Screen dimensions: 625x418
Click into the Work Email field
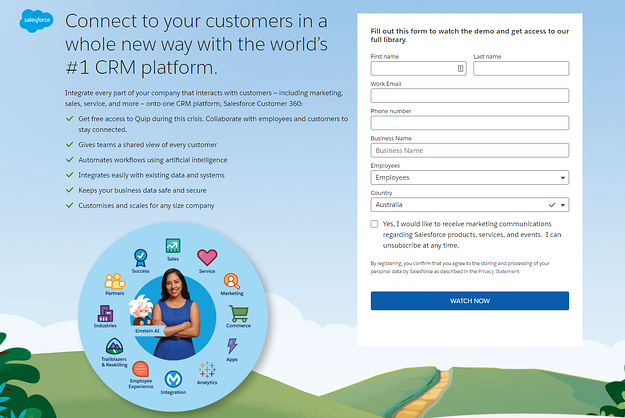(x=470, y=96)
